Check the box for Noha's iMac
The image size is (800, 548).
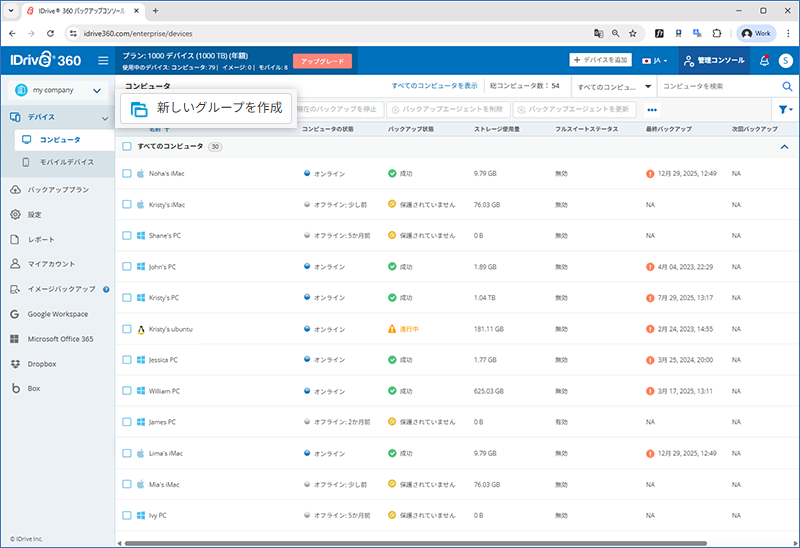tap(127, 174)
